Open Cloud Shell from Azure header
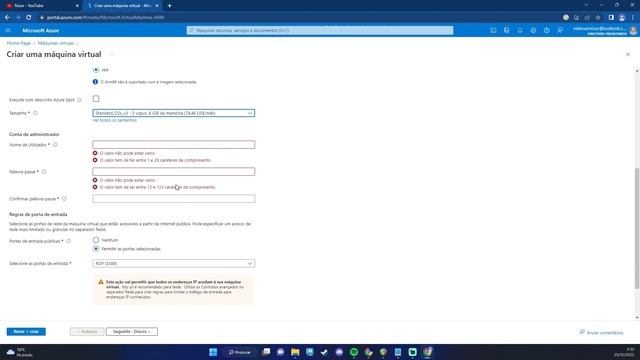The height and width of the screenshot is (360, 640). click(493, 31)
